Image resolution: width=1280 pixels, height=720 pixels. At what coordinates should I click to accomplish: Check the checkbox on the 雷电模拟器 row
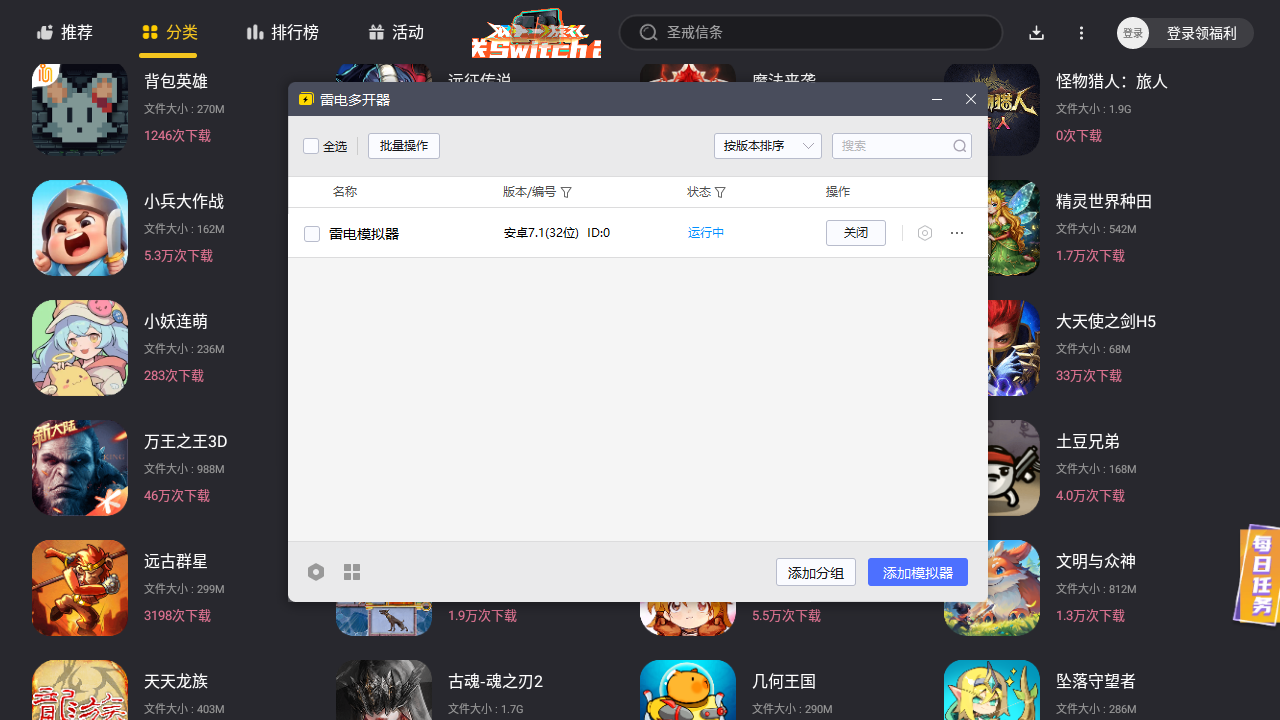coord(311,232)
